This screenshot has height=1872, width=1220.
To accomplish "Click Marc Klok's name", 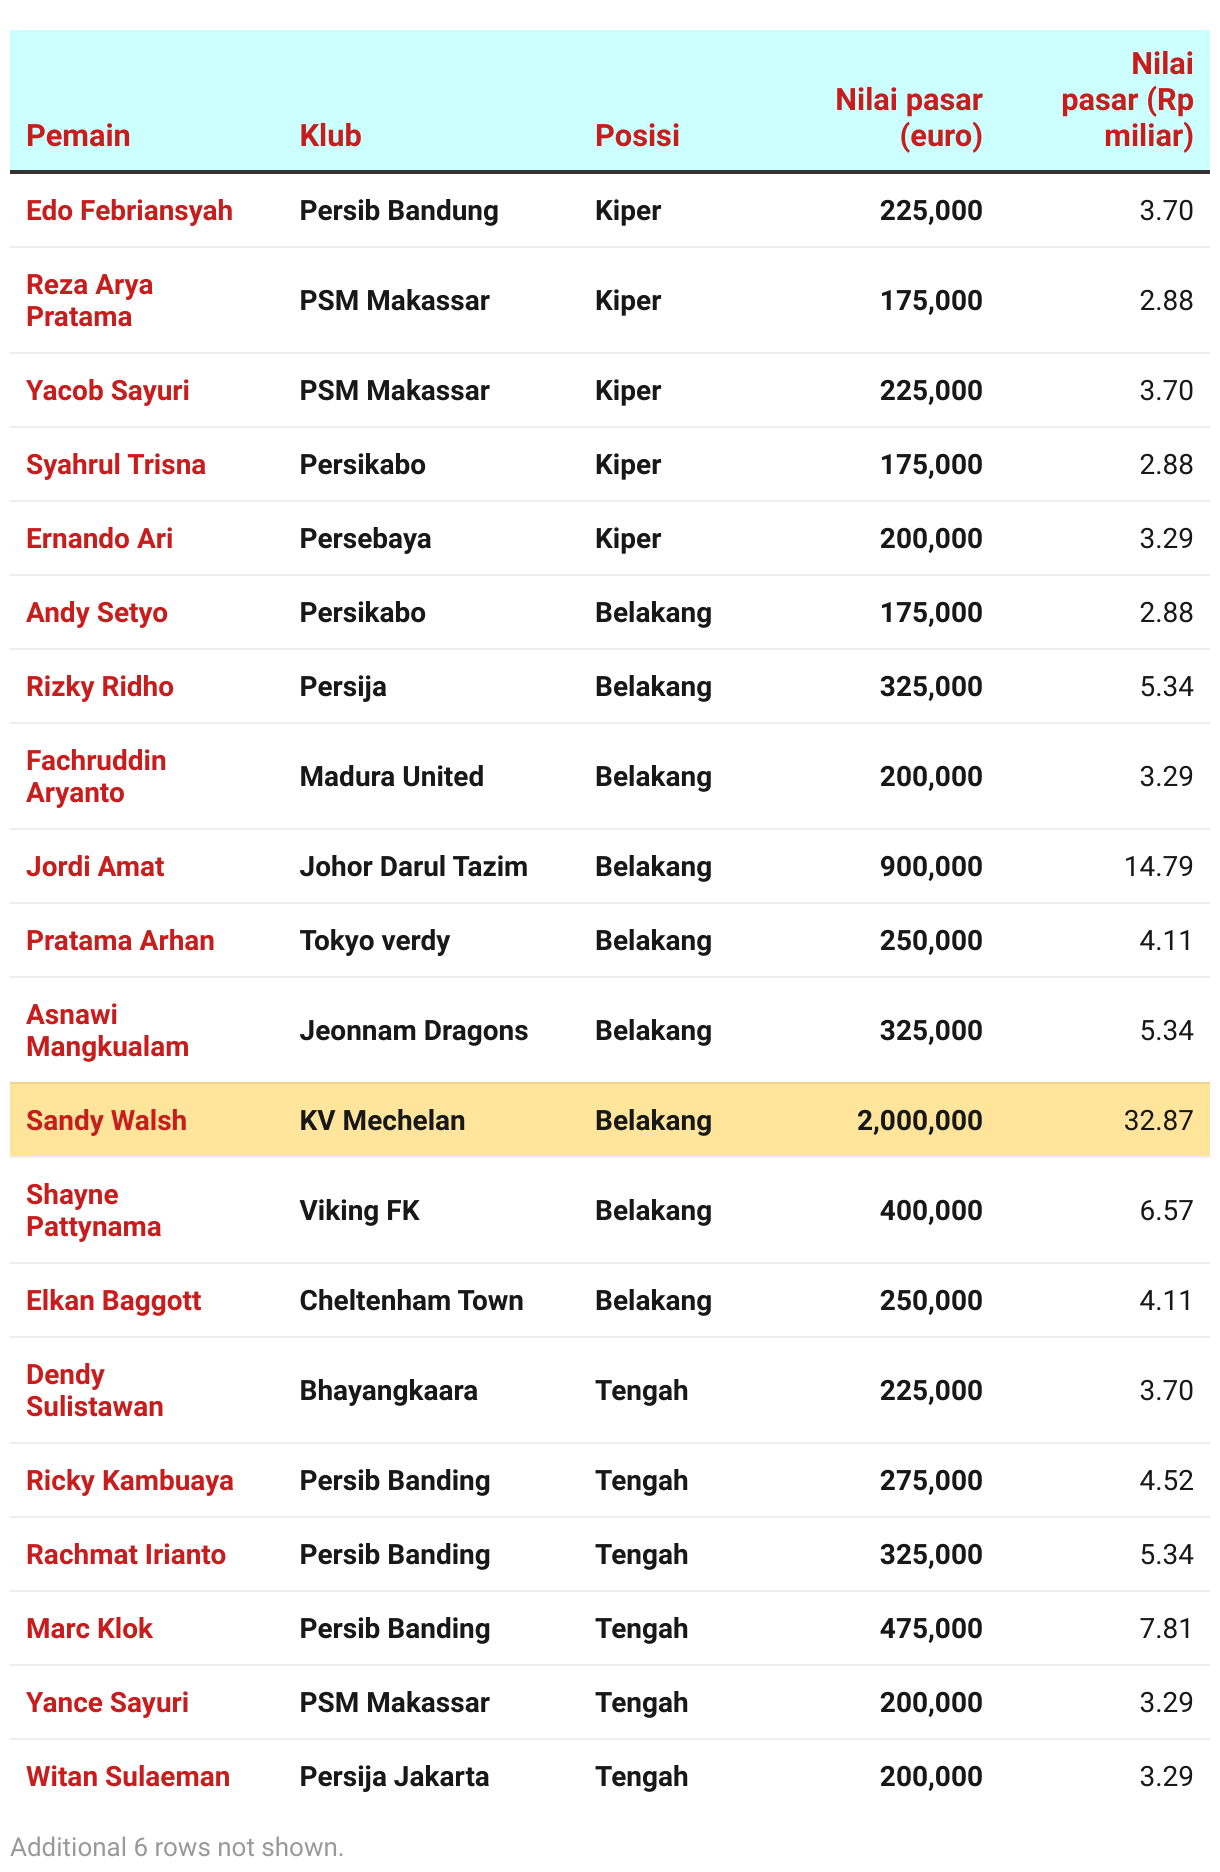I will pos(89,1628).
